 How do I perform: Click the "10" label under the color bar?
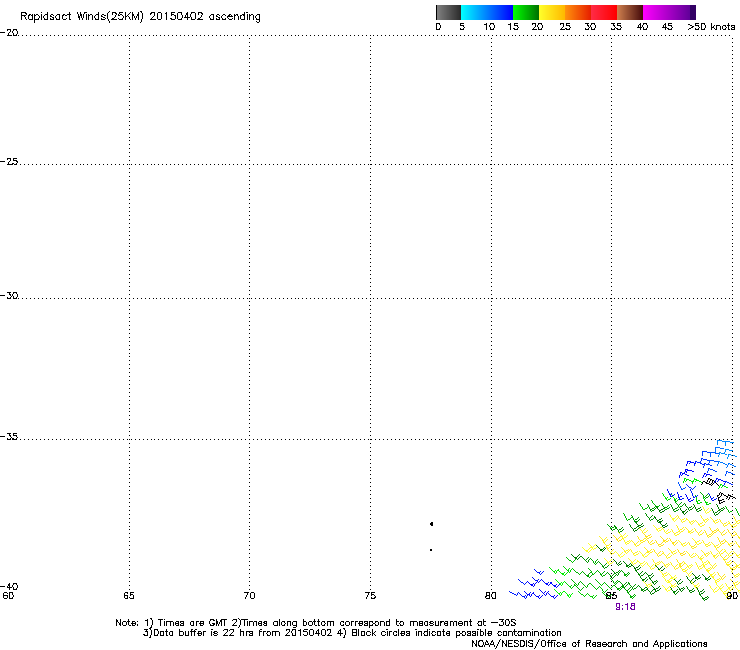pos(489,27)
